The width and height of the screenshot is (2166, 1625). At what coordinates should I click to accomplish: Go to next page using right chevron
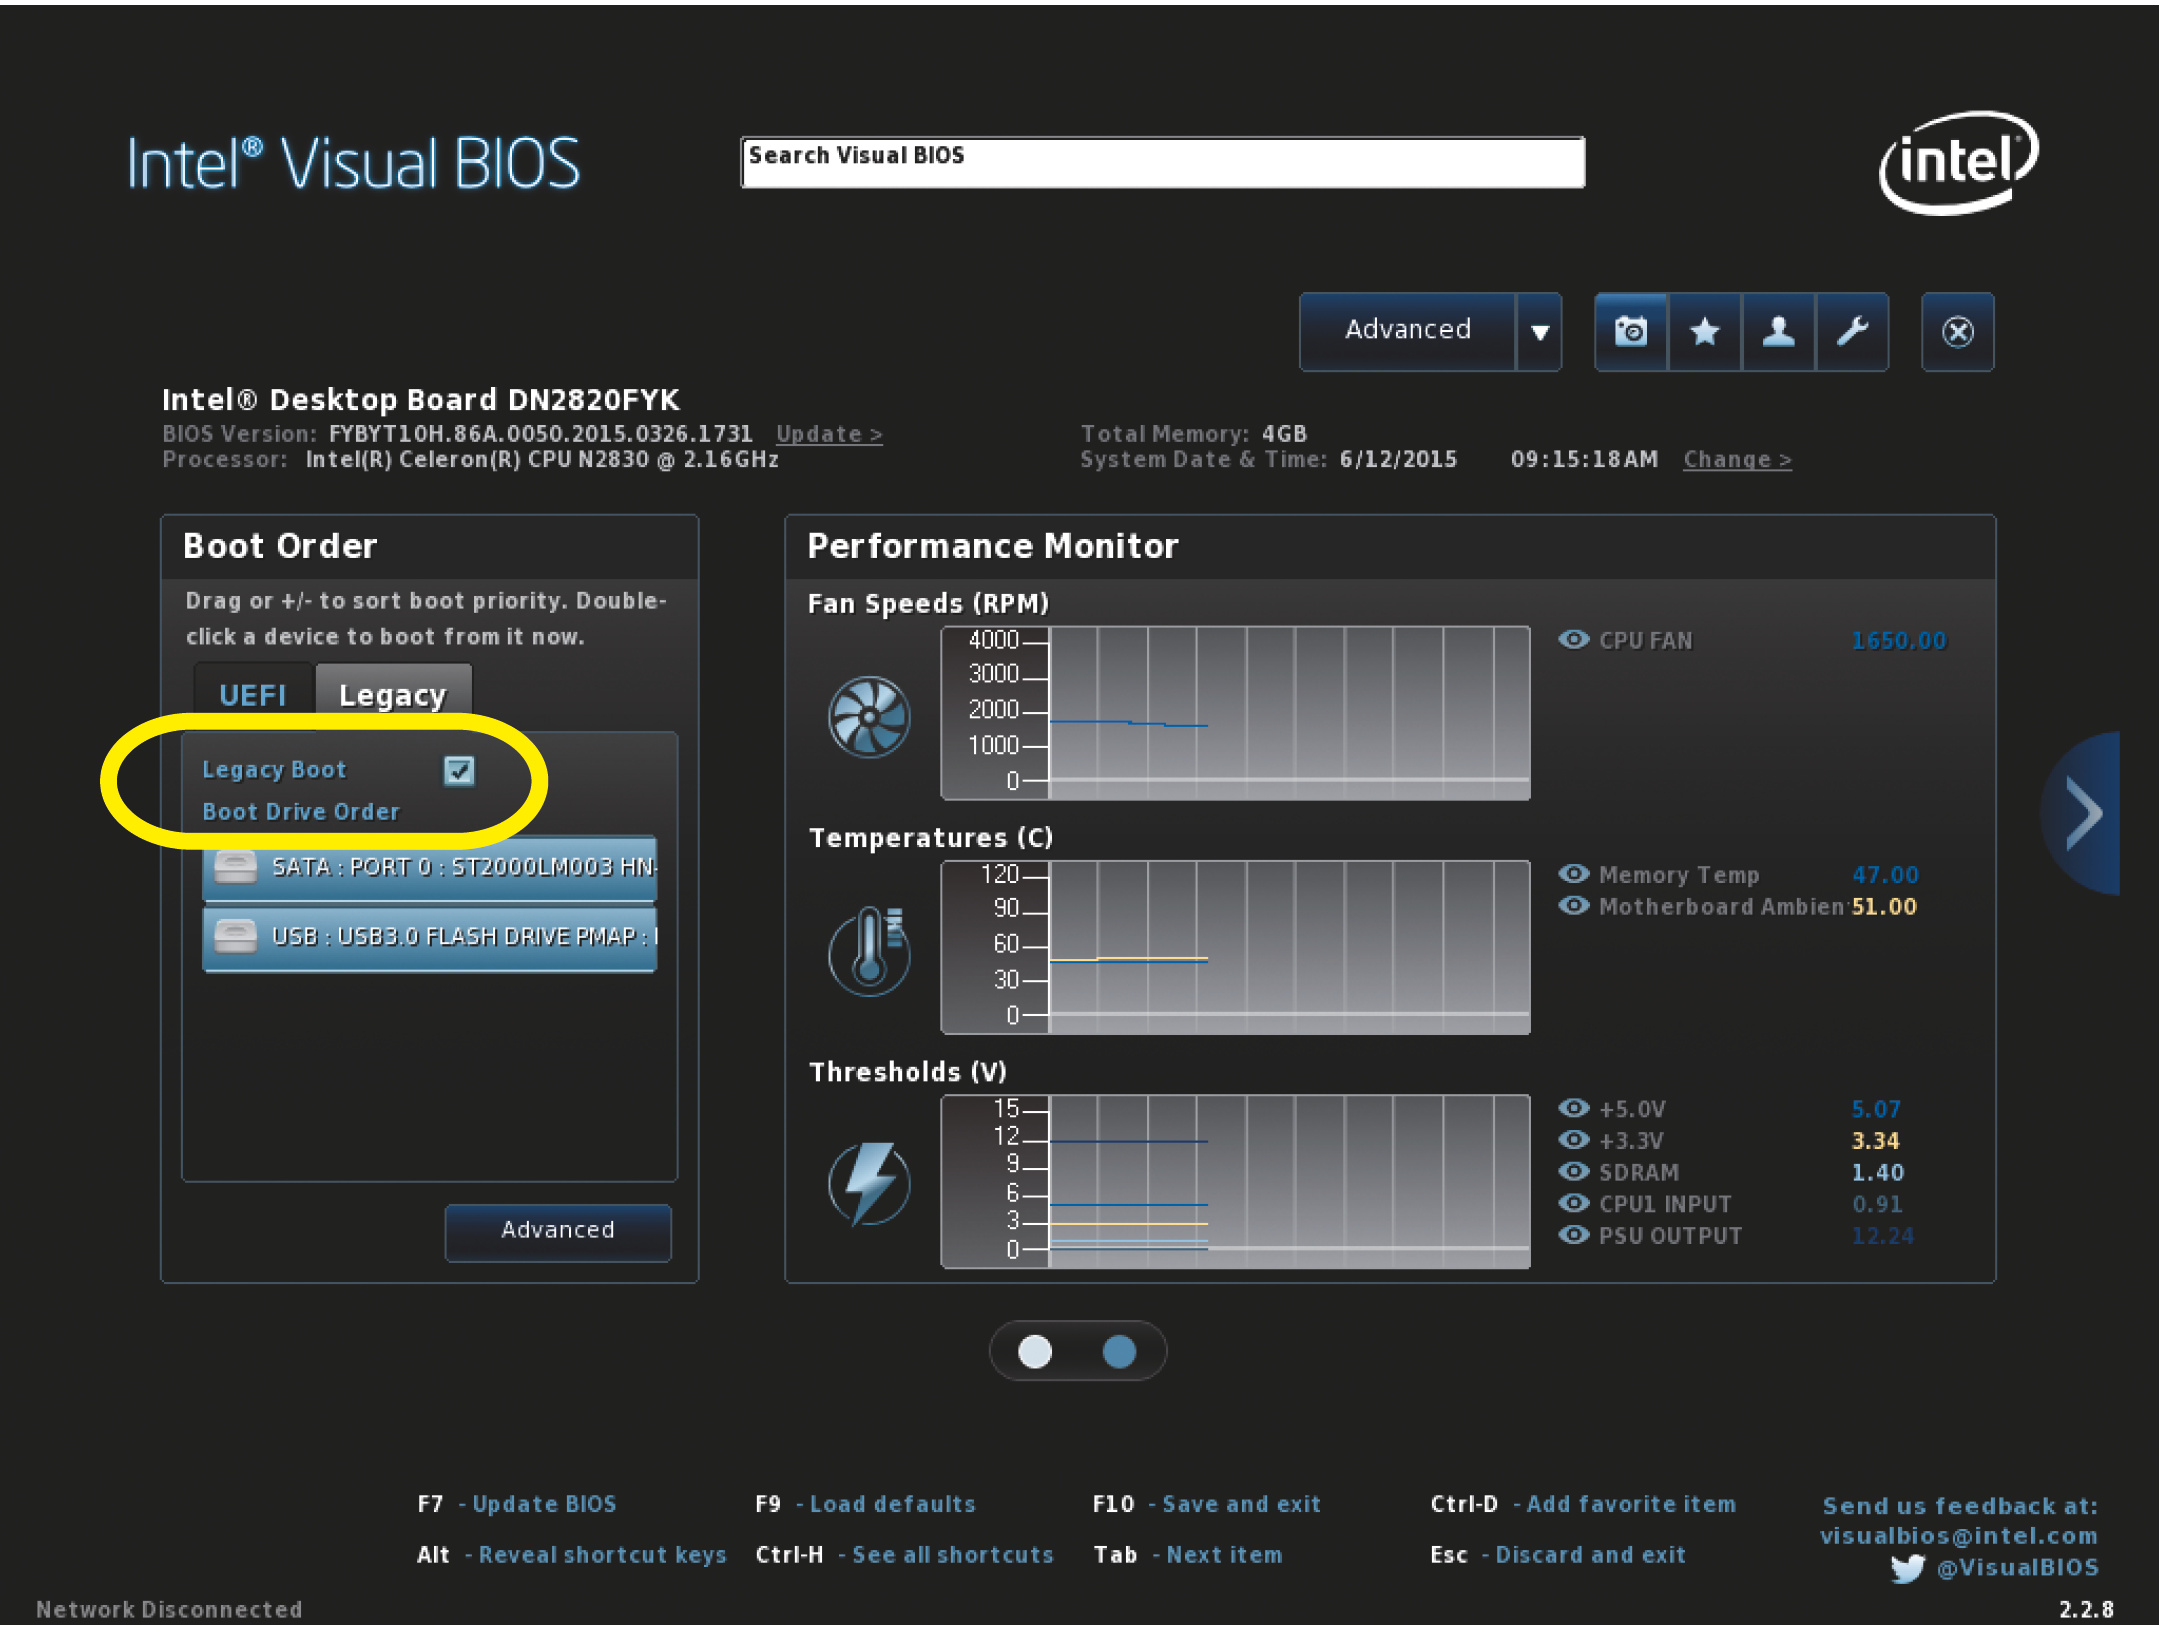point(2084,813)
